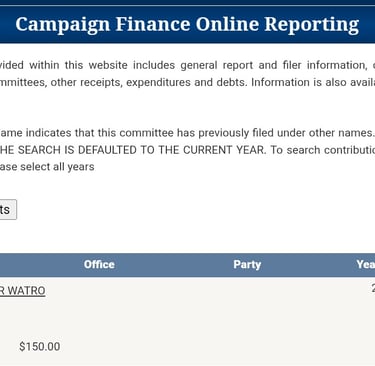The width and height of the screenshot is (375, 366).
Task: Select the $150.00 amount in the results
Action: tap(40, 346)
